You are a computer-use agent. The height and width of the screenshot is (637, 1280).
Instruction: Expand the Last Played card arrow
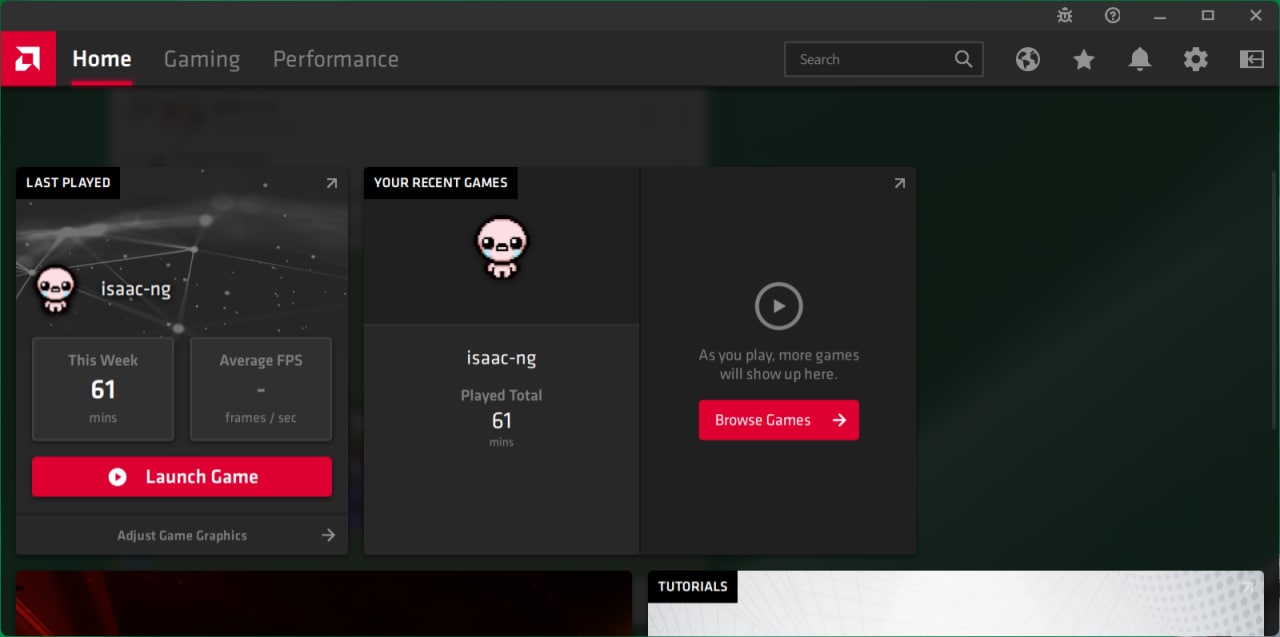[x=331, y=183]
